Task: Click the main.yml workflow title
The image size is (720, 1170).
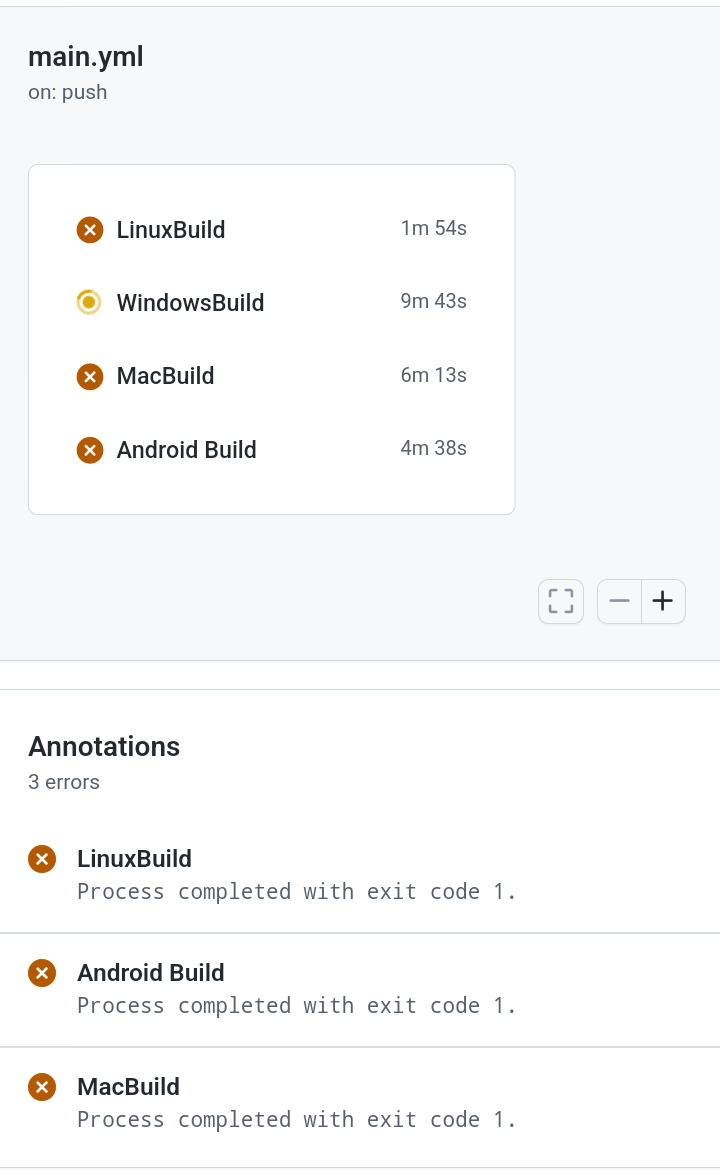Action: click(x=85, y=56)
